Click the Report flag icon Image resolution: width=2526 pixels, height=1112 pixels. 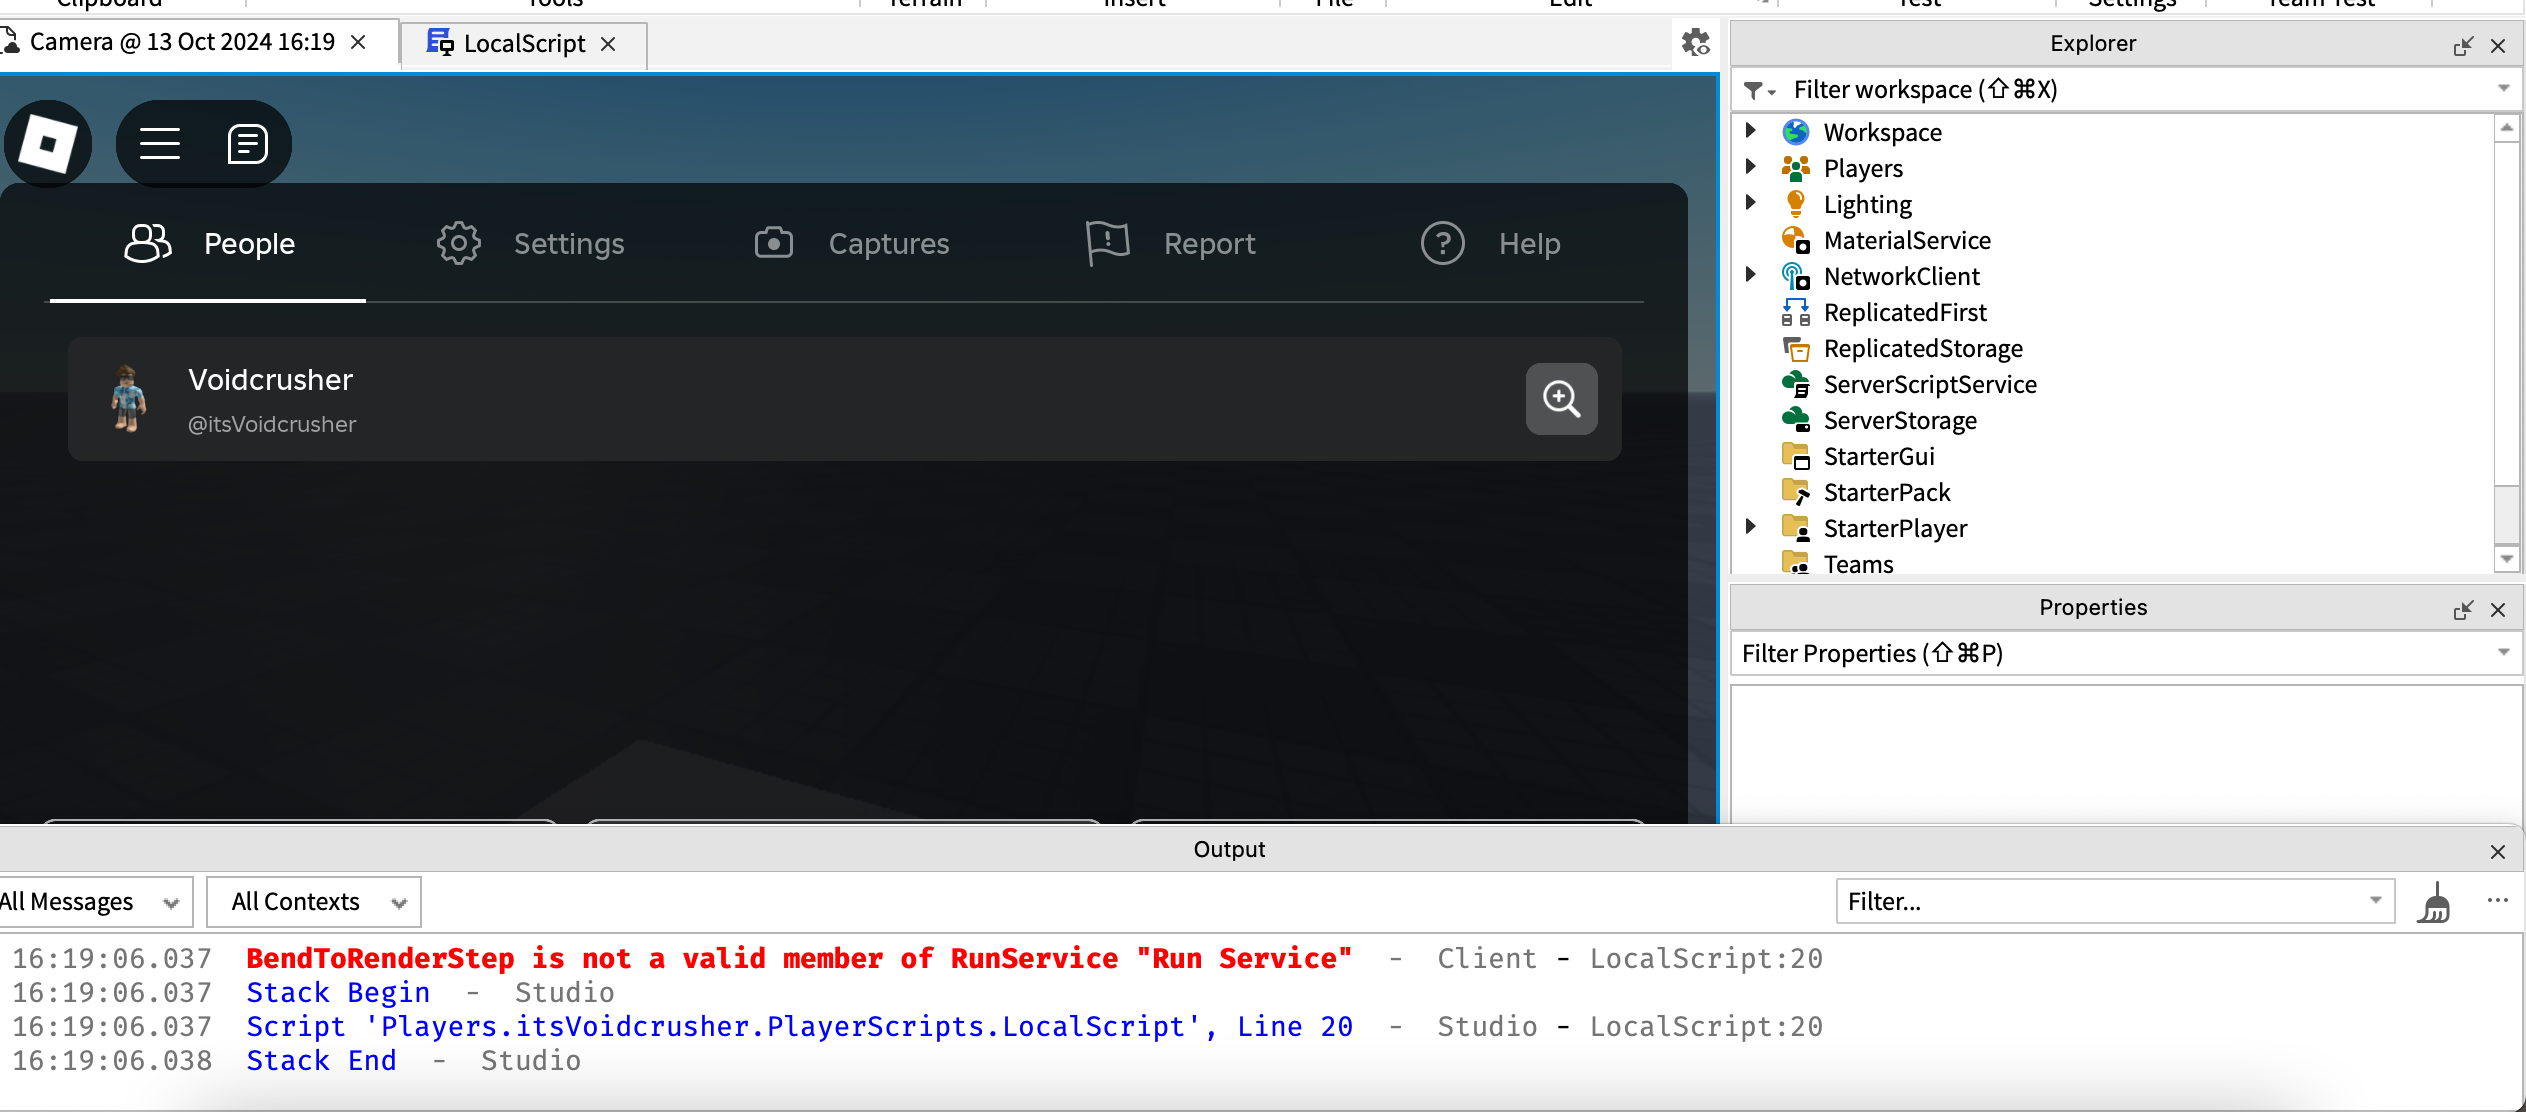click(x=1107, y=244)
